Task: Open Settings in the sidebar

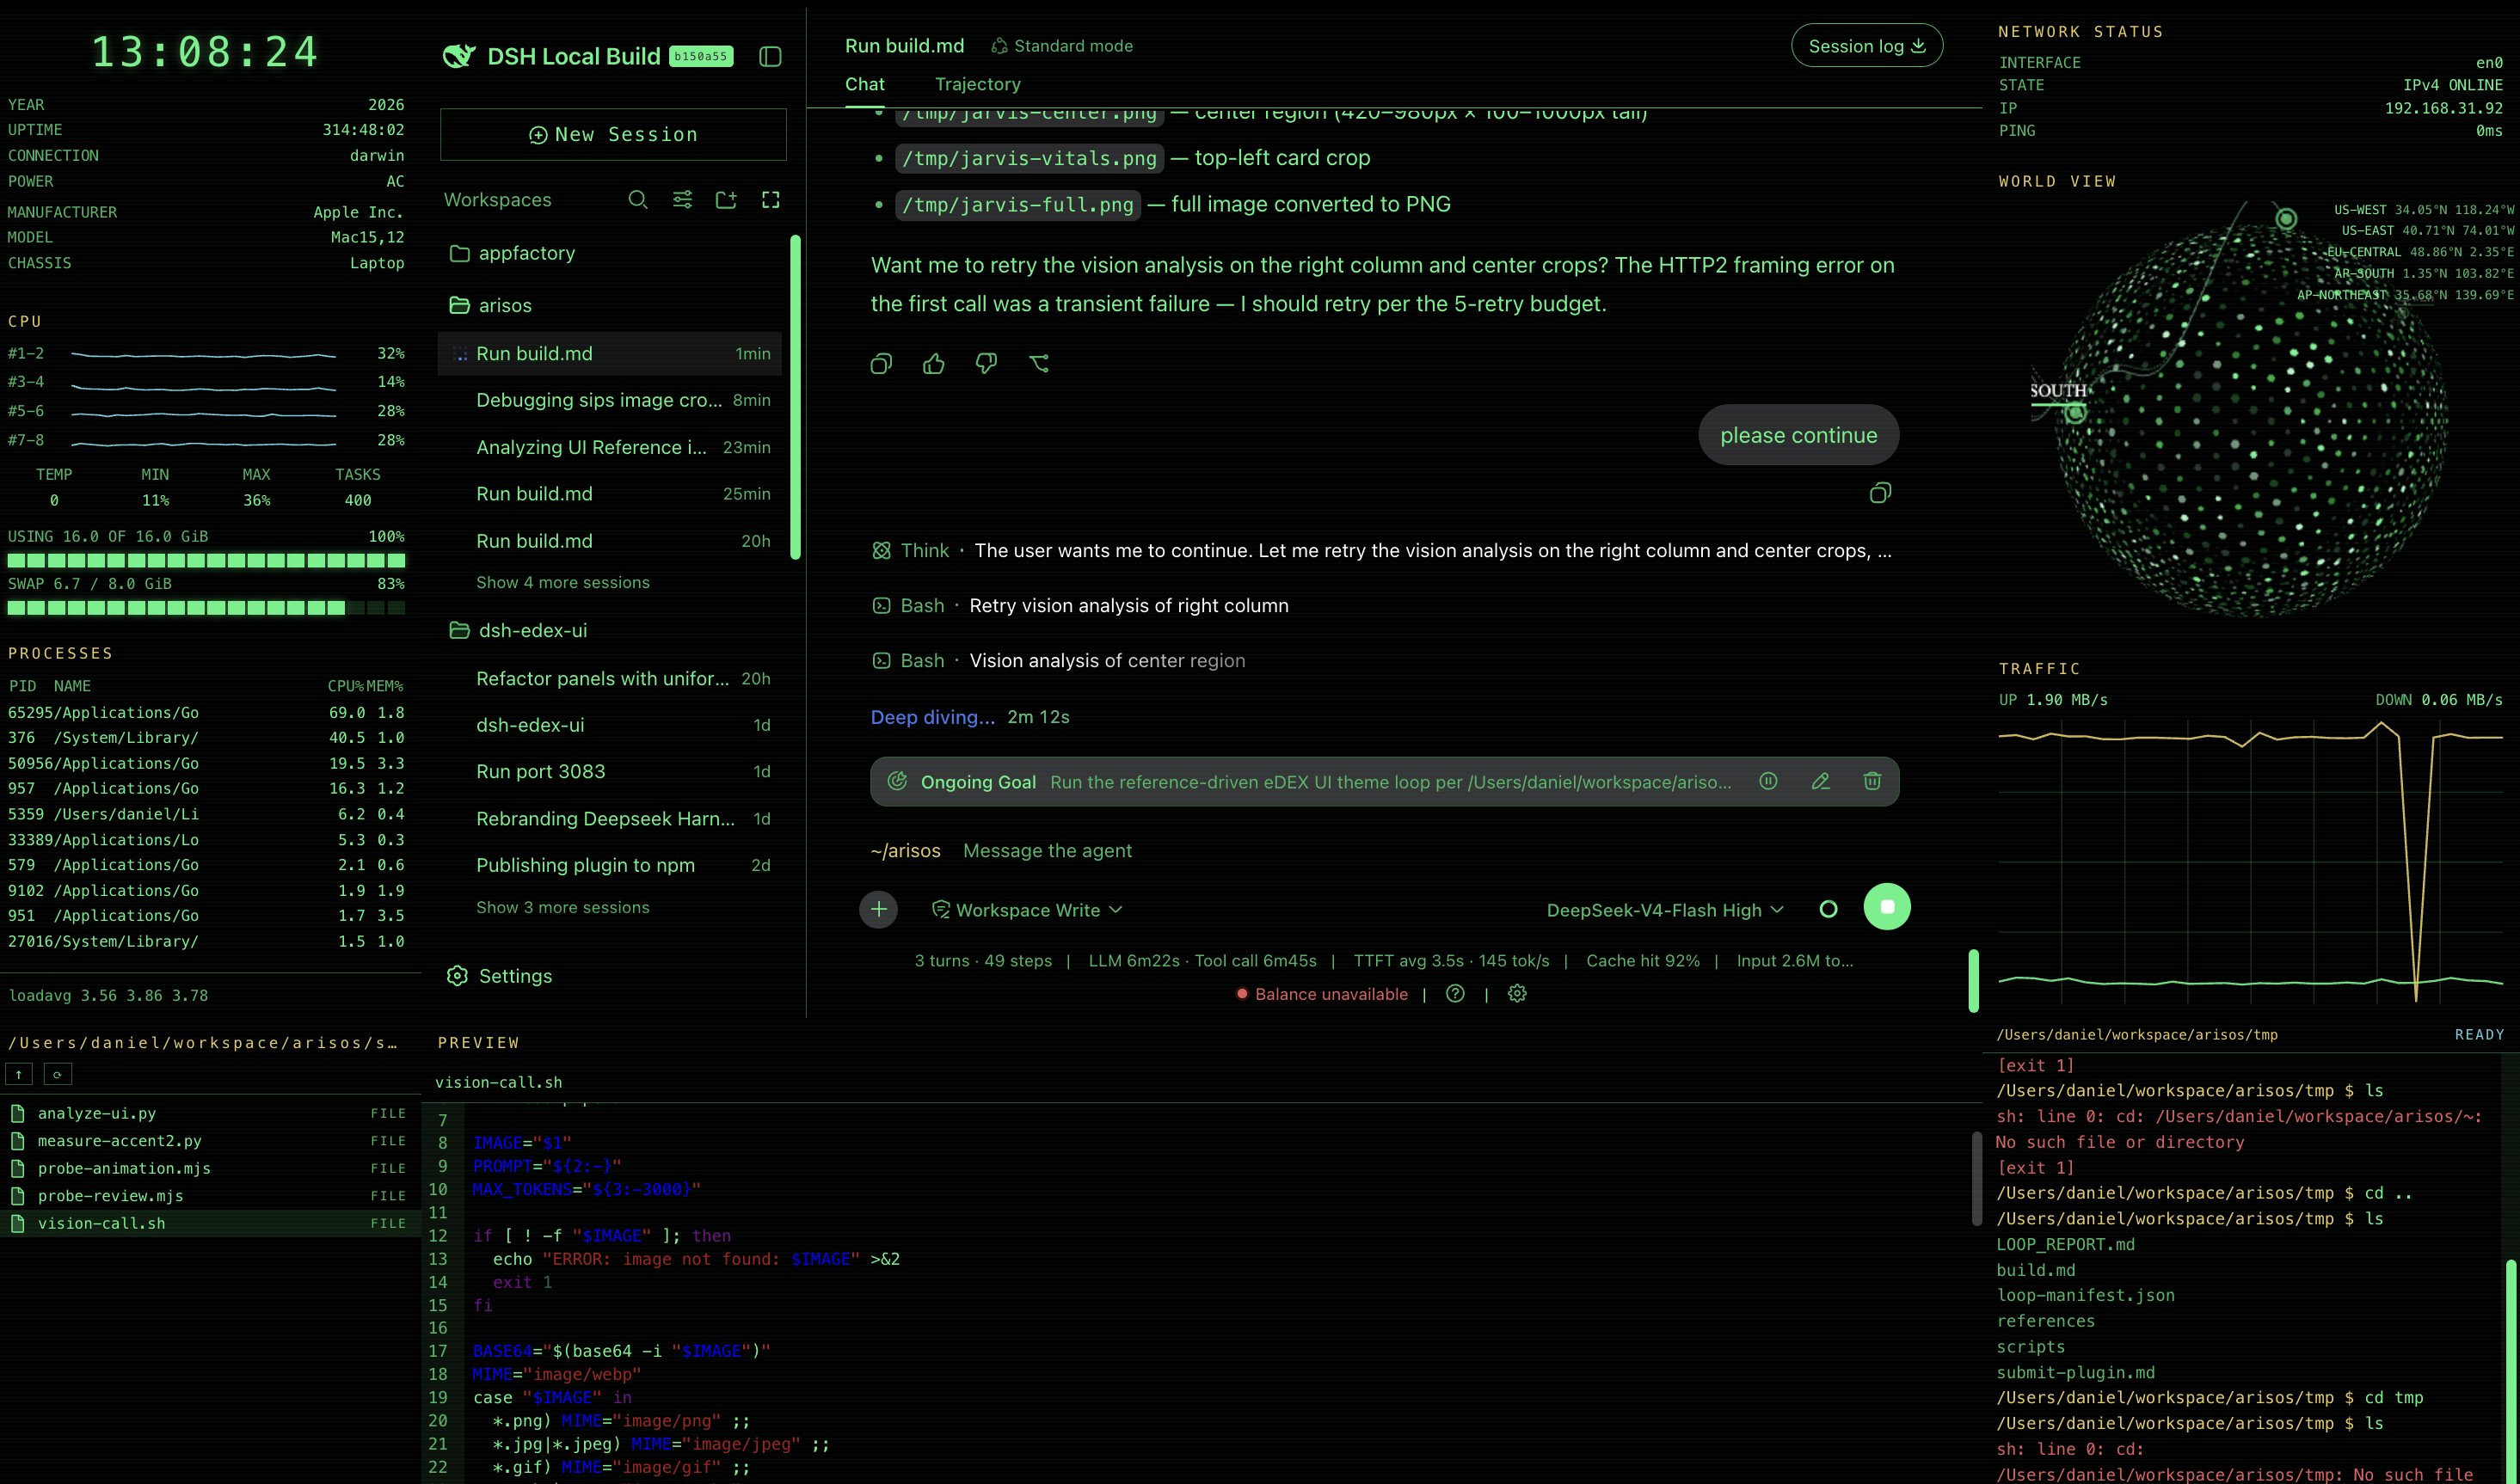Action: pyautogui.click(x=499, y=976)
